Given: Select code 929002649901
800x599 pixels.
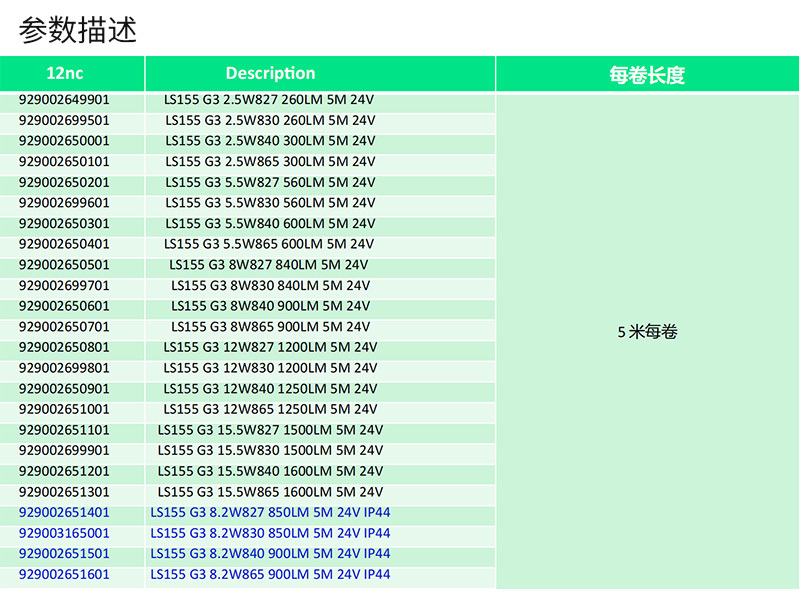Looking at the screenshot, I should 64,99.
